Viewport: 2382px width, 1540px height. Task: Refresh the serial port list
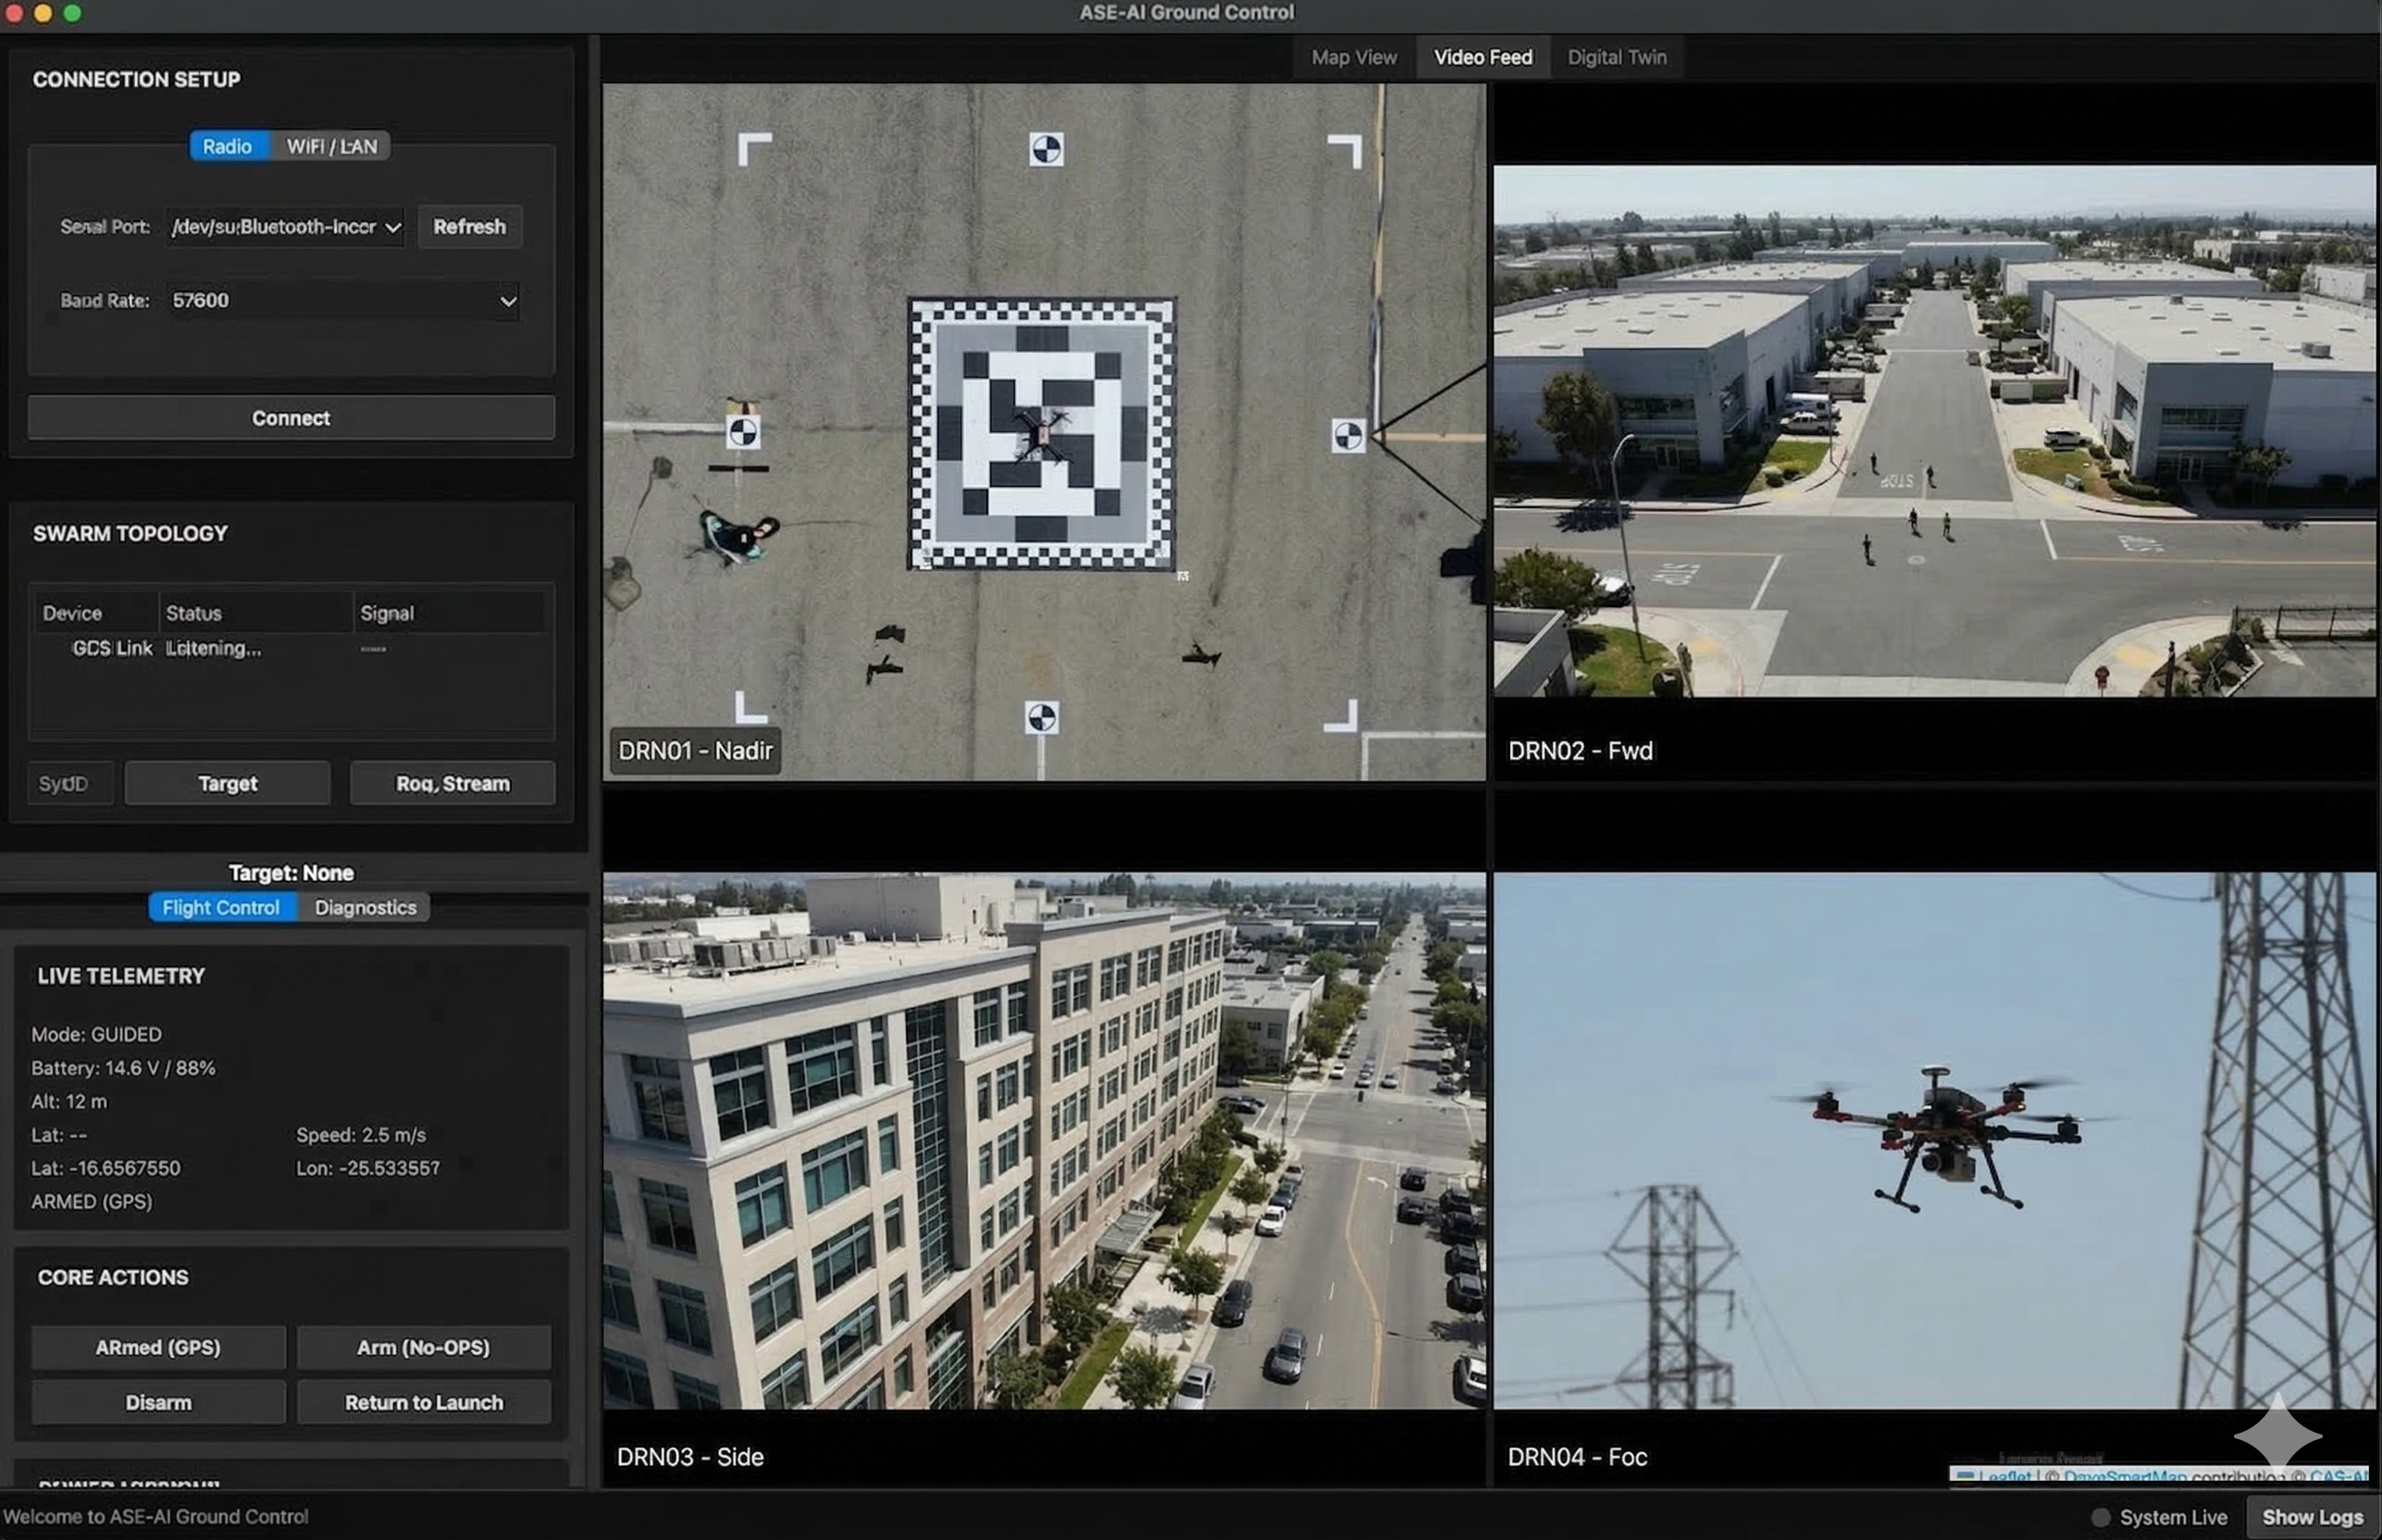tap(469, 227)
